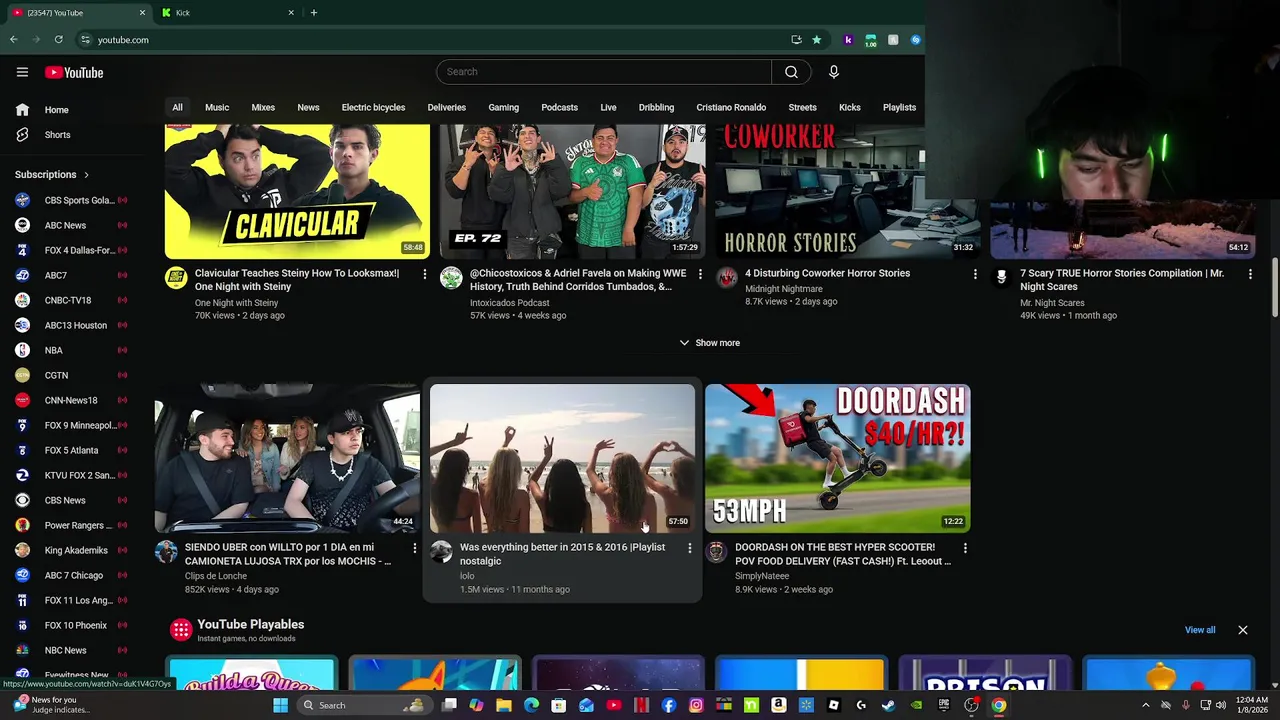Select the Cristiano Ronaldo filter chip
The height and width of the screenshot is (720, 1280).
(x=731, y=107)
